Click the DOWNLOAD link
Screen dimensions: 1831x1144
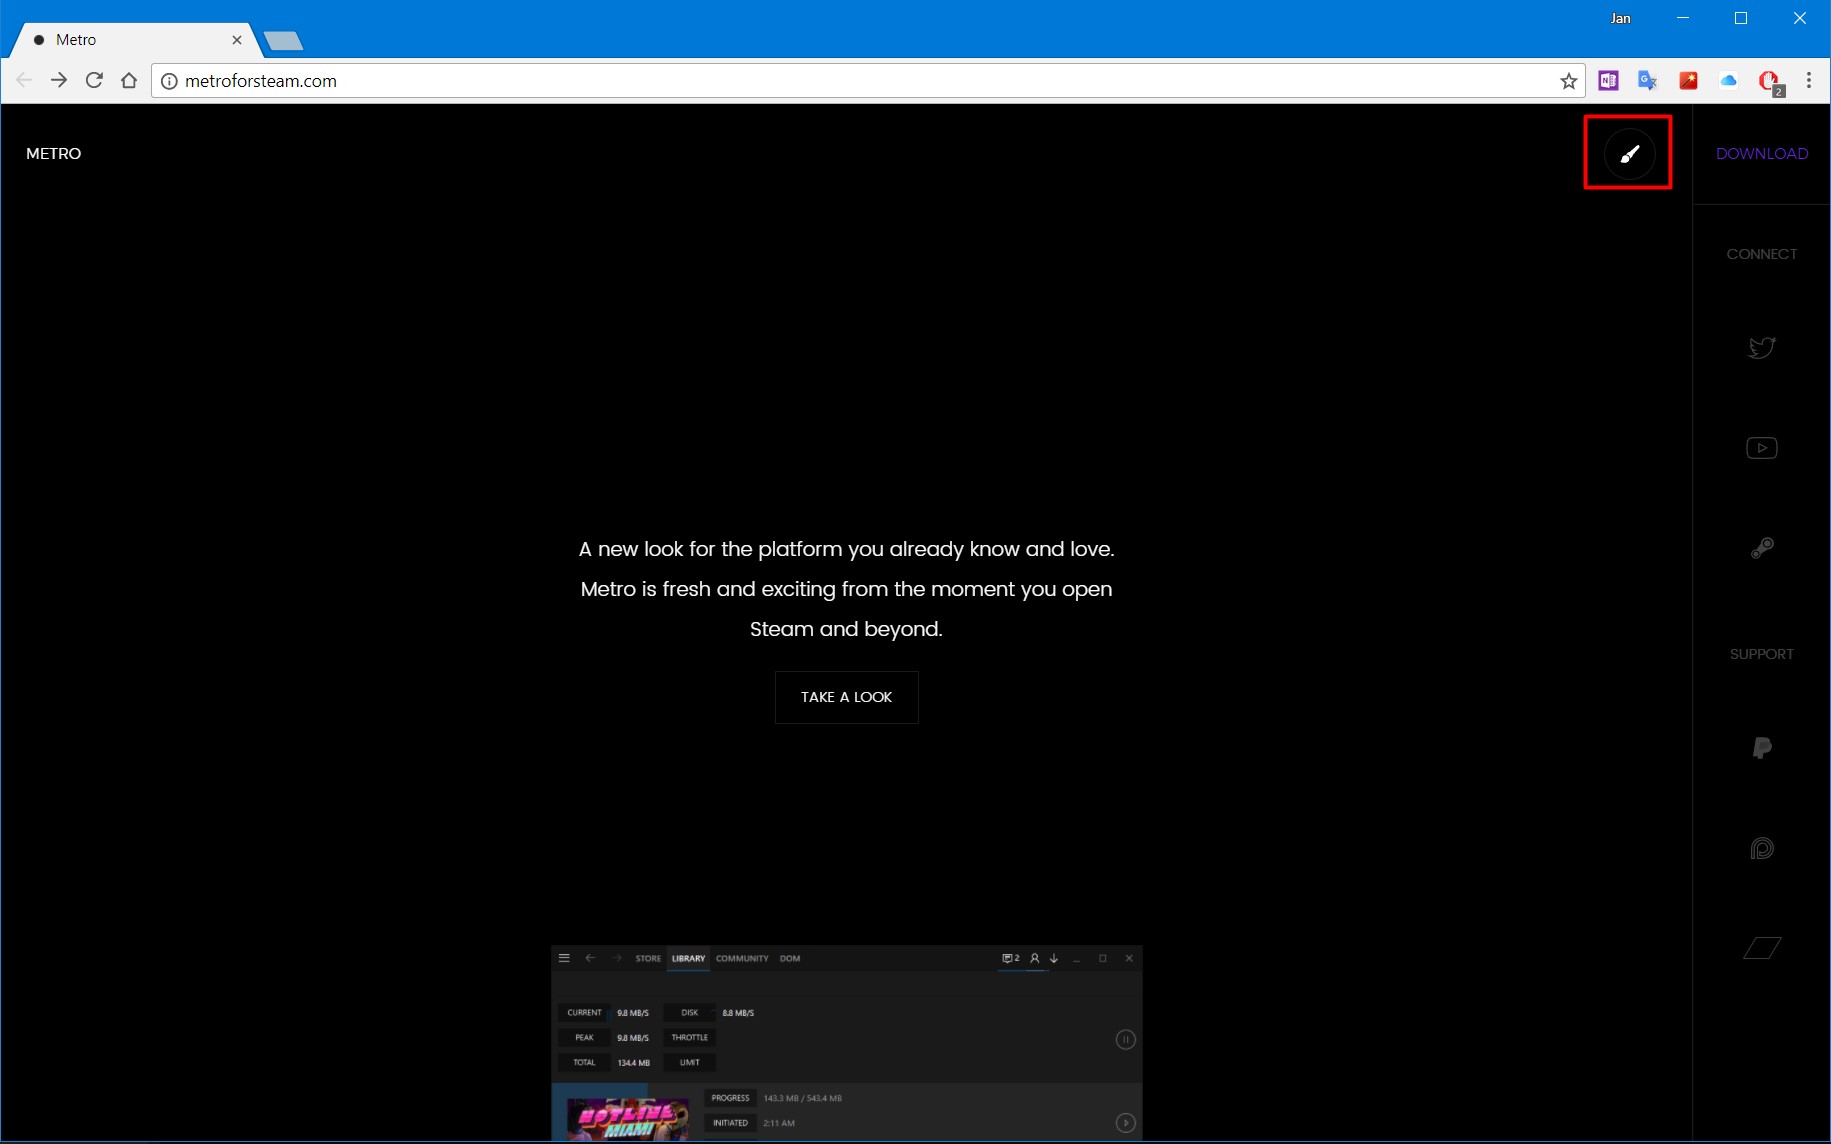(x=1761, y=154)
